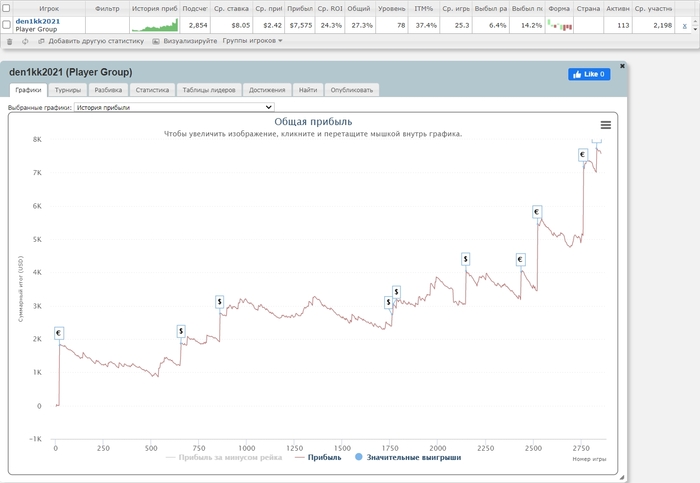This screenshot has width=700, height=483.
Task: Click the Визуализируйте button
Action: tap(190, 41)
